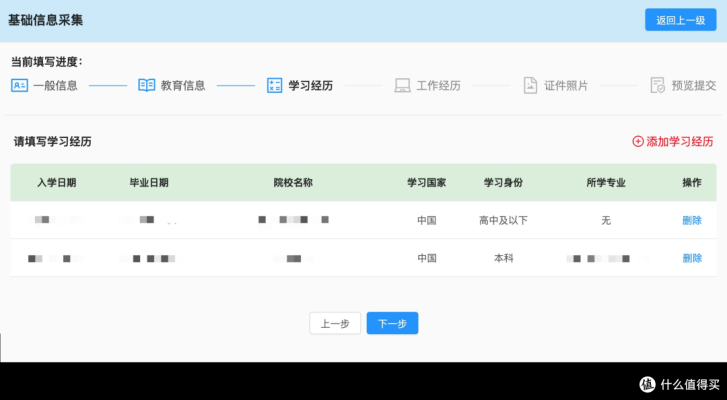Go to next step with 下一步

(x=392, y=323)
